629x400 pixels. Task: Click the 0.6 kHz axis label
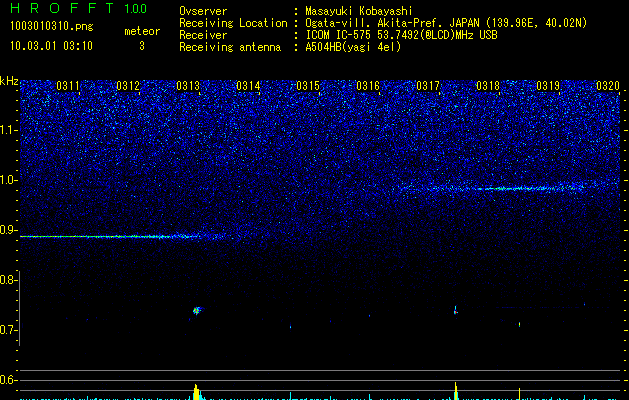pos(9,380)
